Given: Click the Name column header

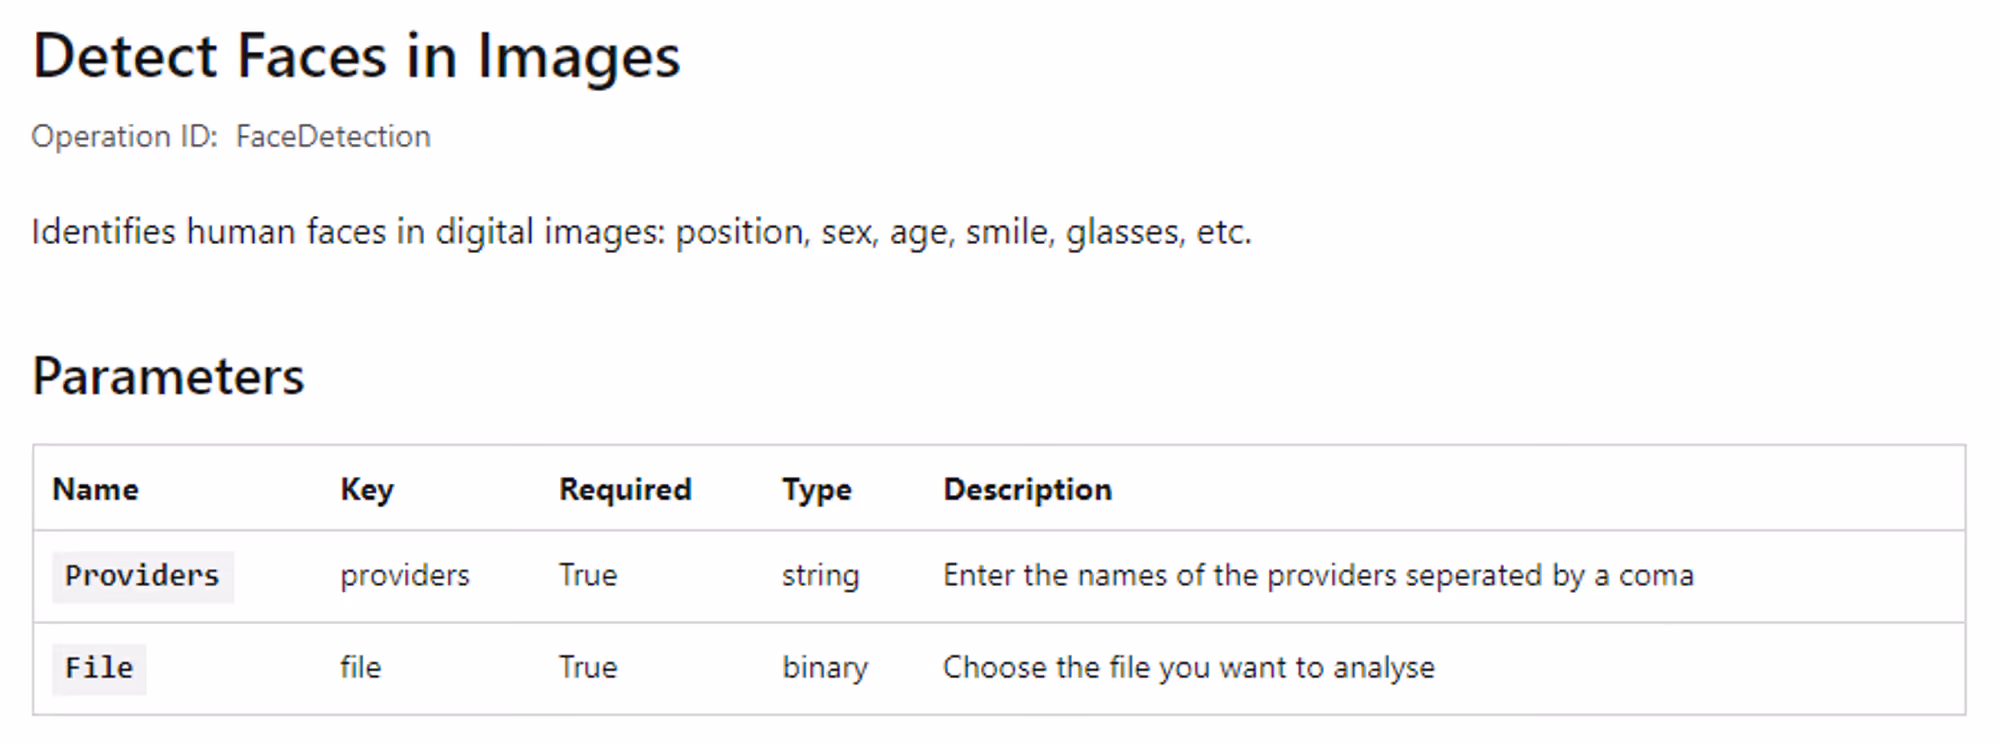Looking at the screenshot, I should pos(96,489).
